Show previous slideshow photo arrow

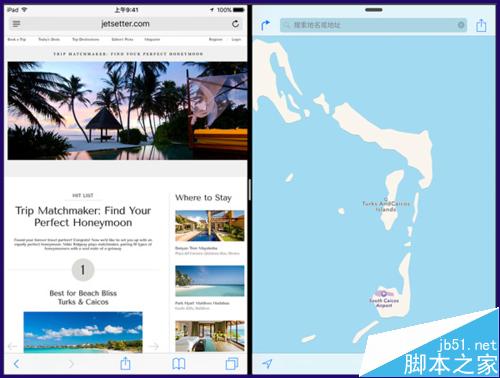pos(12,346)
